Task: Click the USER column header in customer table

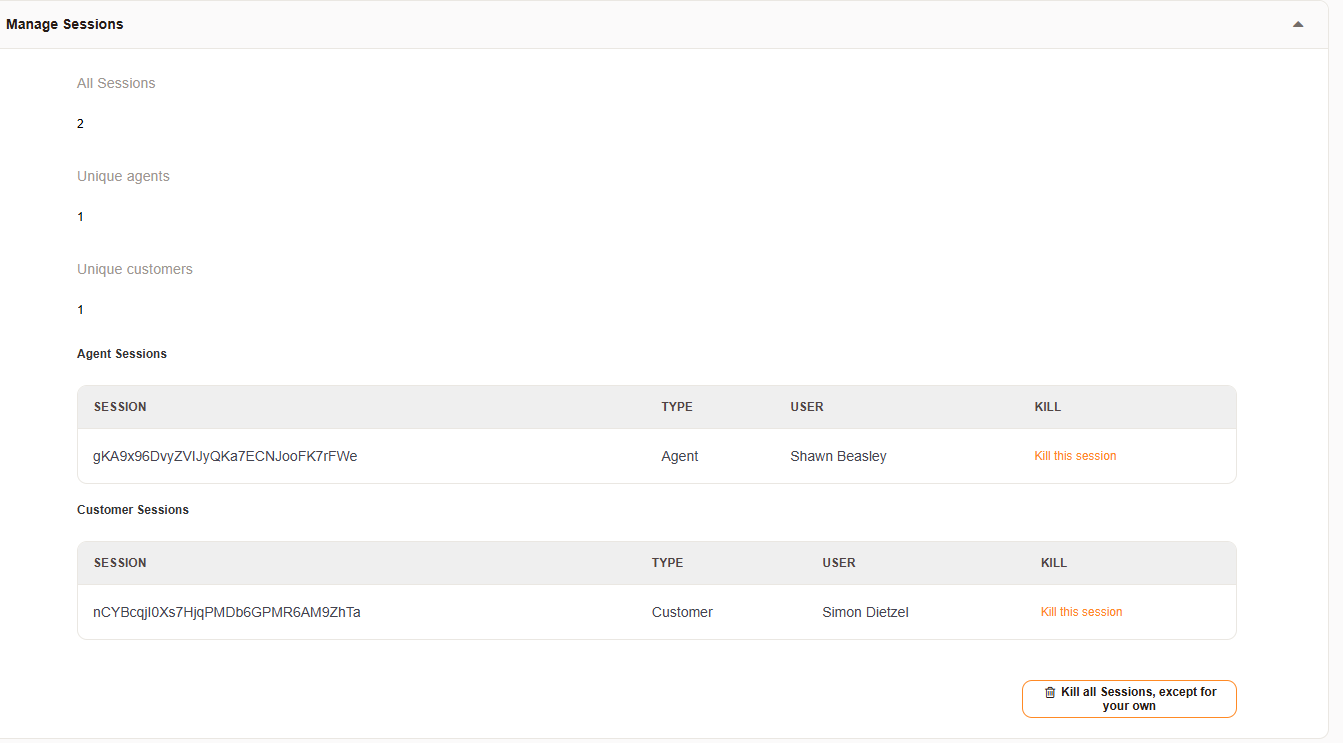Action: pyautogui.click(x=839, y=562)
